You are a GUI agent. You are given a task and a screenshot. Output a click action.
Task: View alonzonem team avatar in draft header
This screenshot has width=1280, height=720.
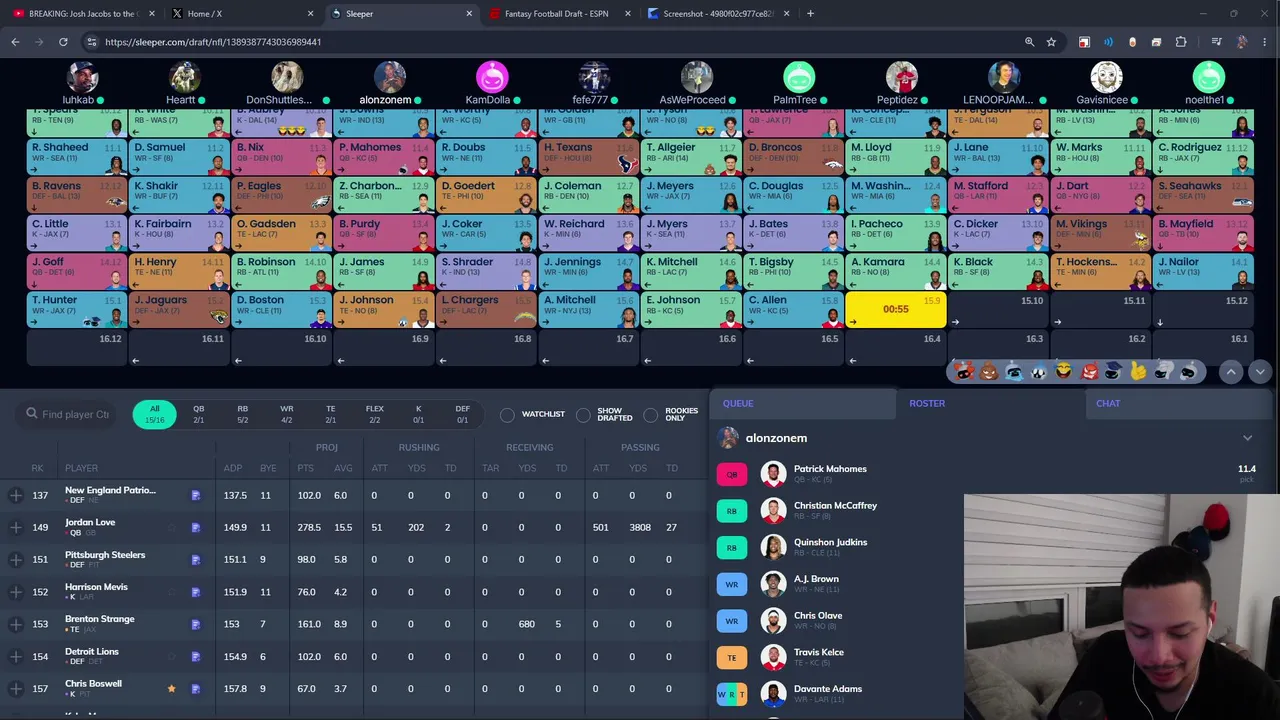coord(389,77)
